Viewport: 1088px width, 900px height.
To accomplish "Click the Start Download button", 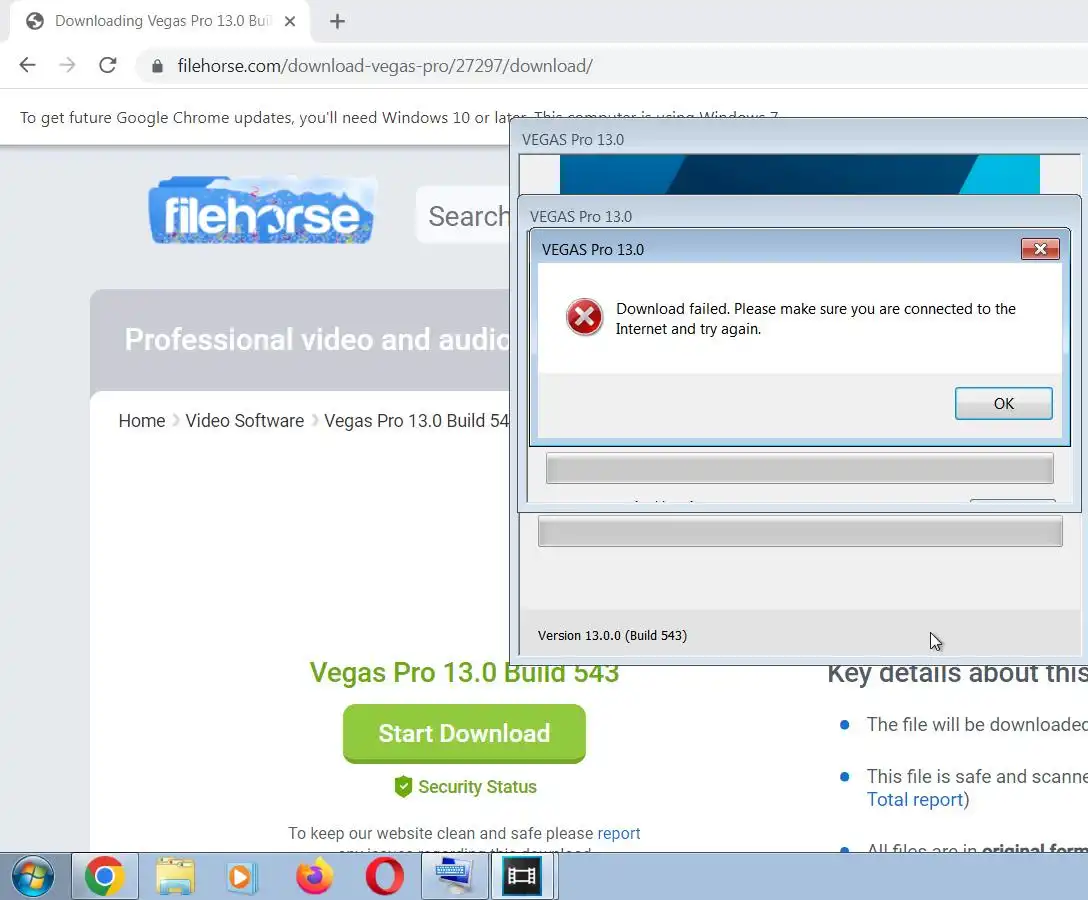I will coord(464,733).
